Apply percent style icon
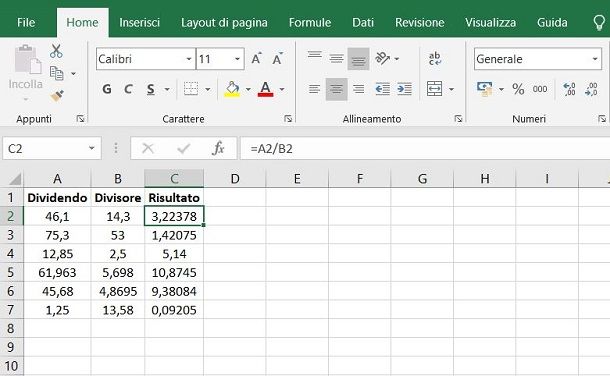Screen dimensions: 610x376 click(x=518, y=89)
